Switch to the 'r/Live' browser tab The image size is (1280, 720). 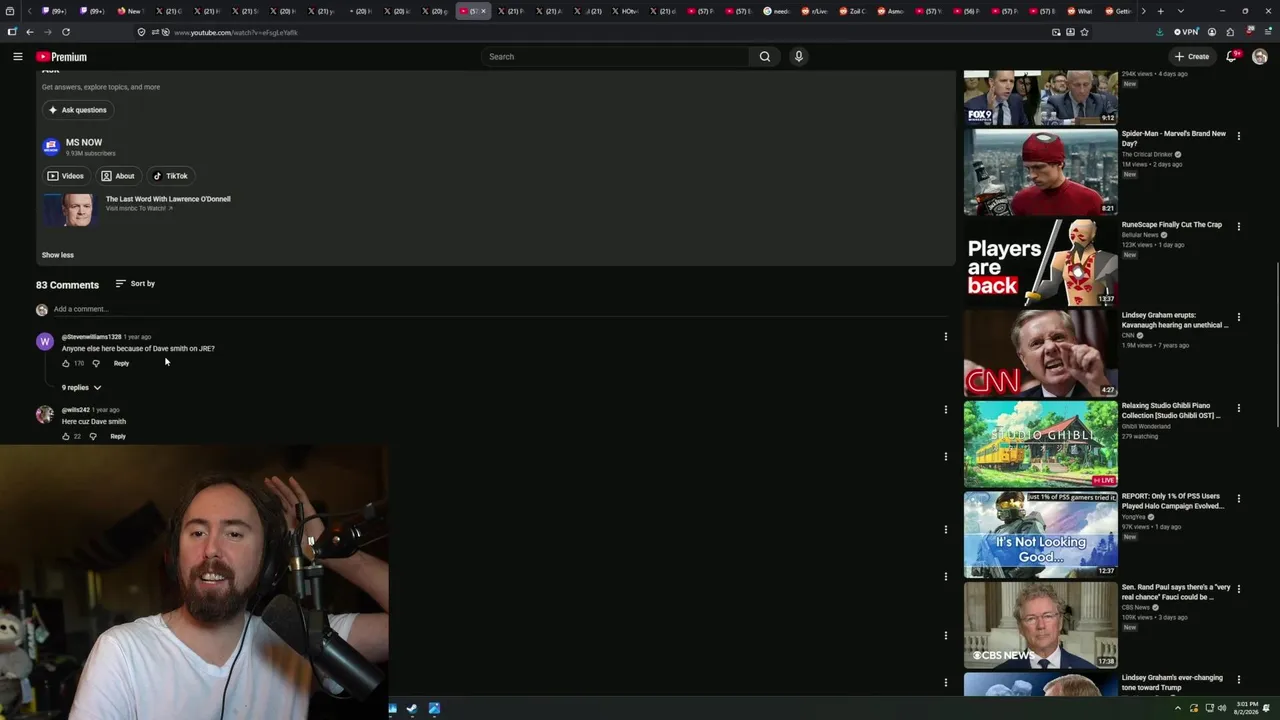point(814,11)
